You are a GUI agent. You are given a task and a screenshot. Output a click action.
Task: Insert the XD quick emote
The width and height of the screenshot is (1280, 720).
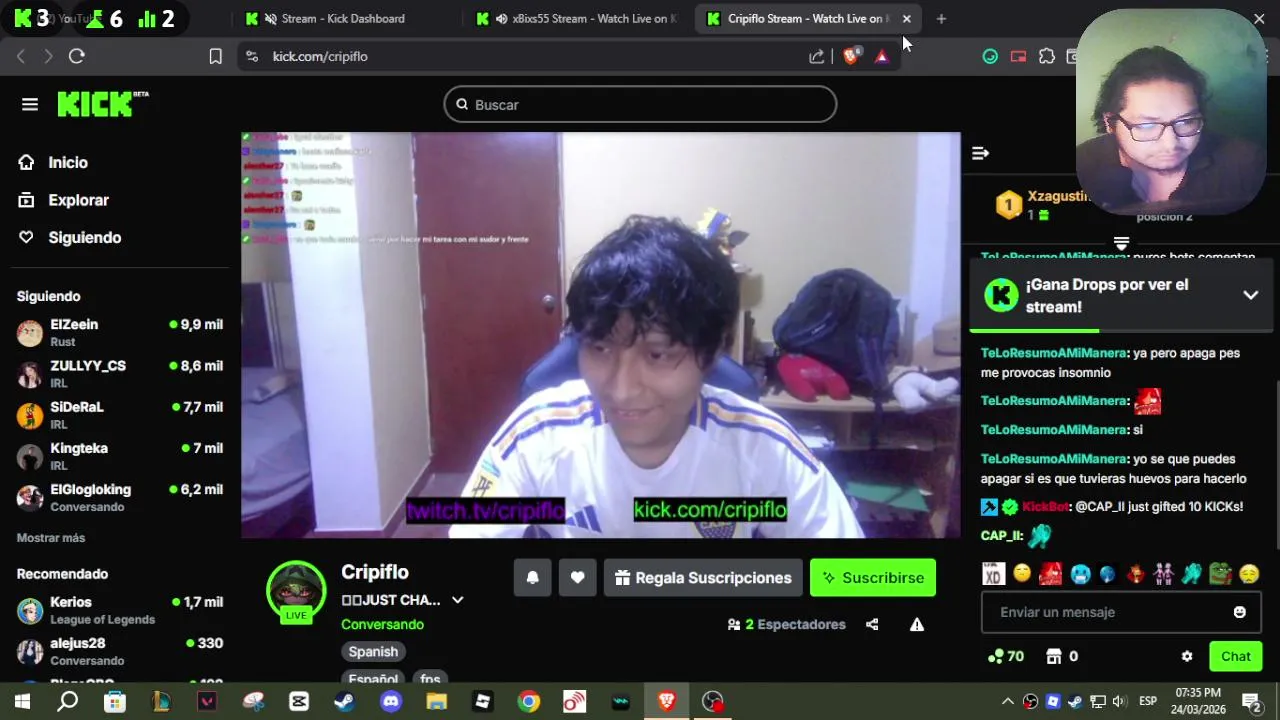pos(992,574)
